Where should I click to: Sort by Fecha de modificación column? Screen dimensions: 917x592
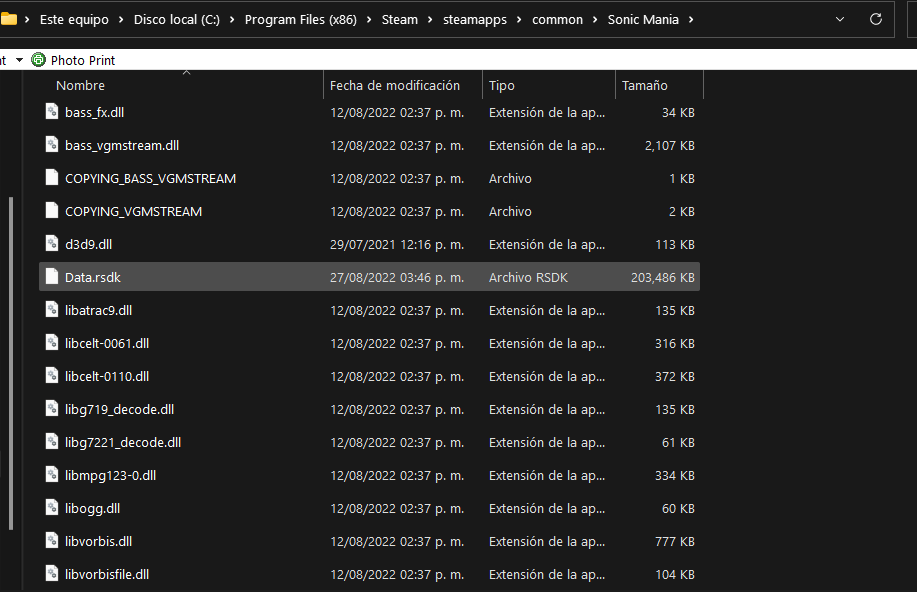click(395, 85)
